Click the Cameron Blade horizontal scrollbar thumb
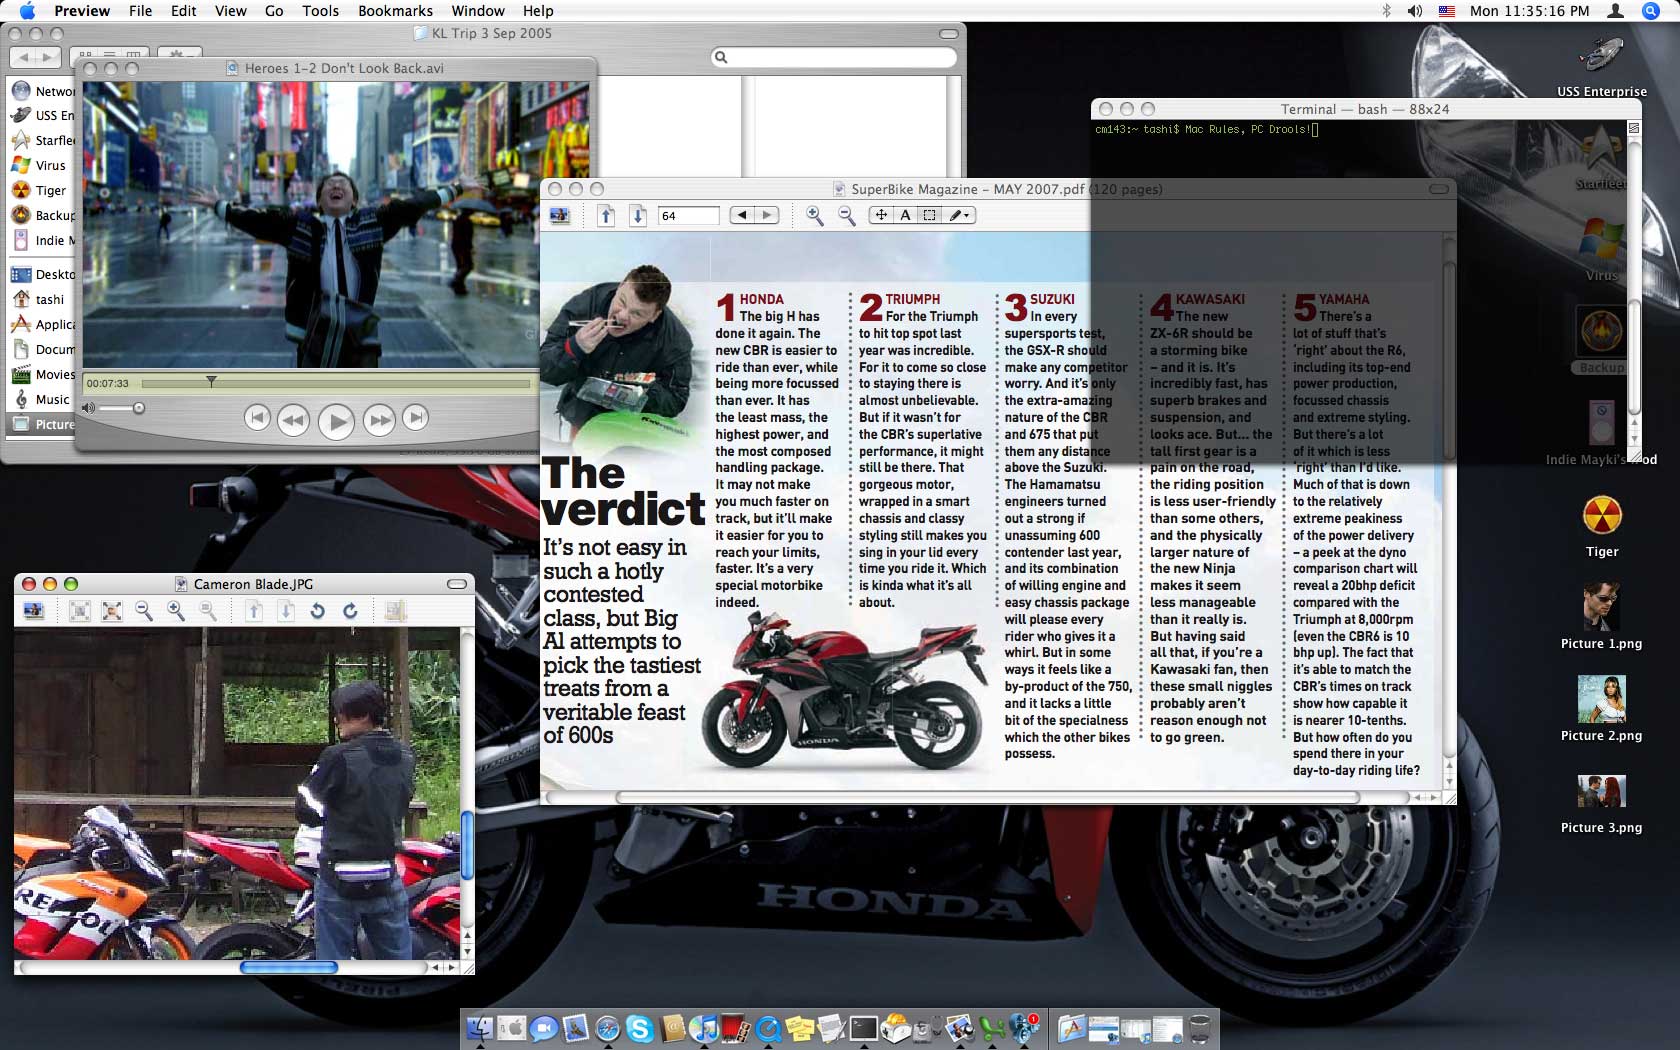The image size is (1680, 1050). point(289,967)
